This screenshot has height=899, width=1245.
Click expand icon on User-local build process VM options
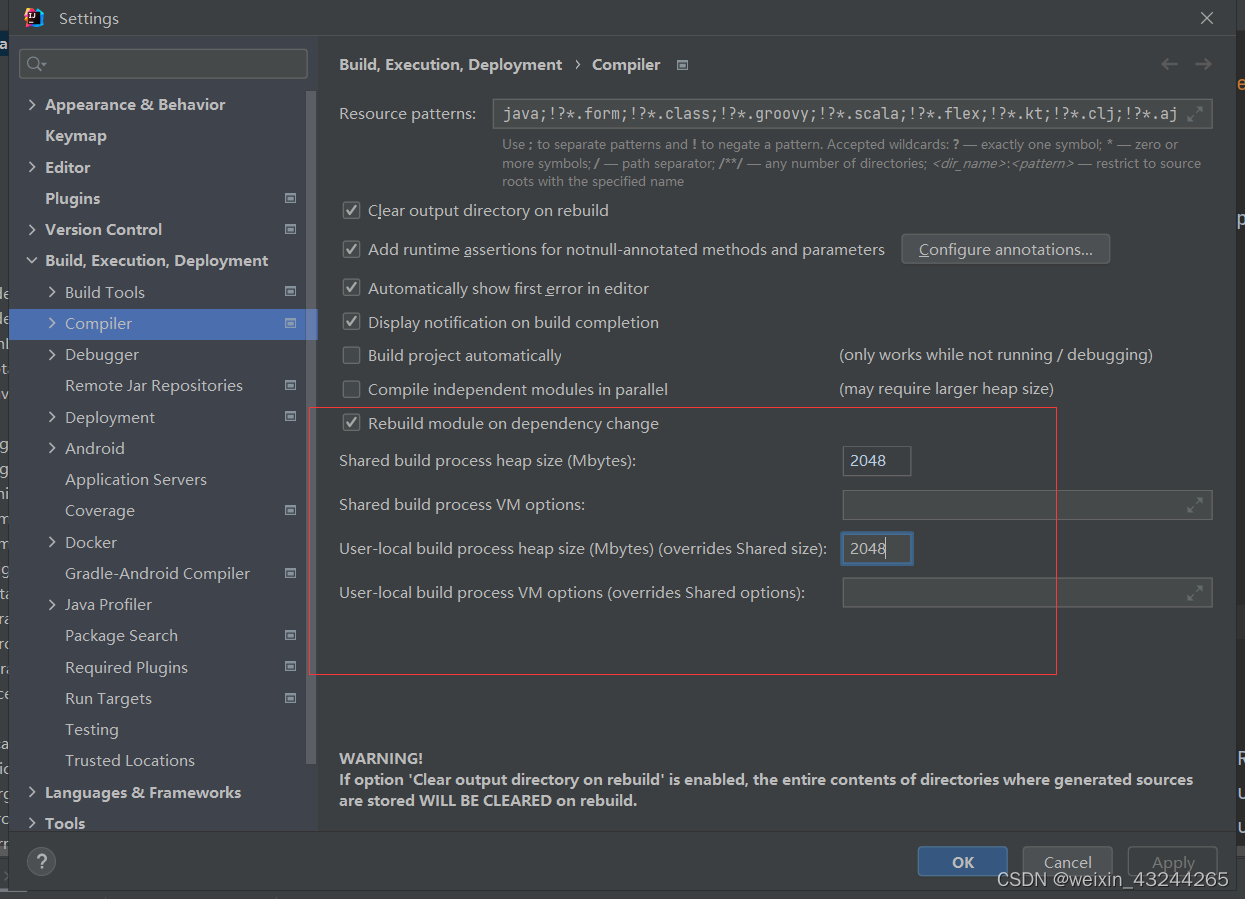1194,592
